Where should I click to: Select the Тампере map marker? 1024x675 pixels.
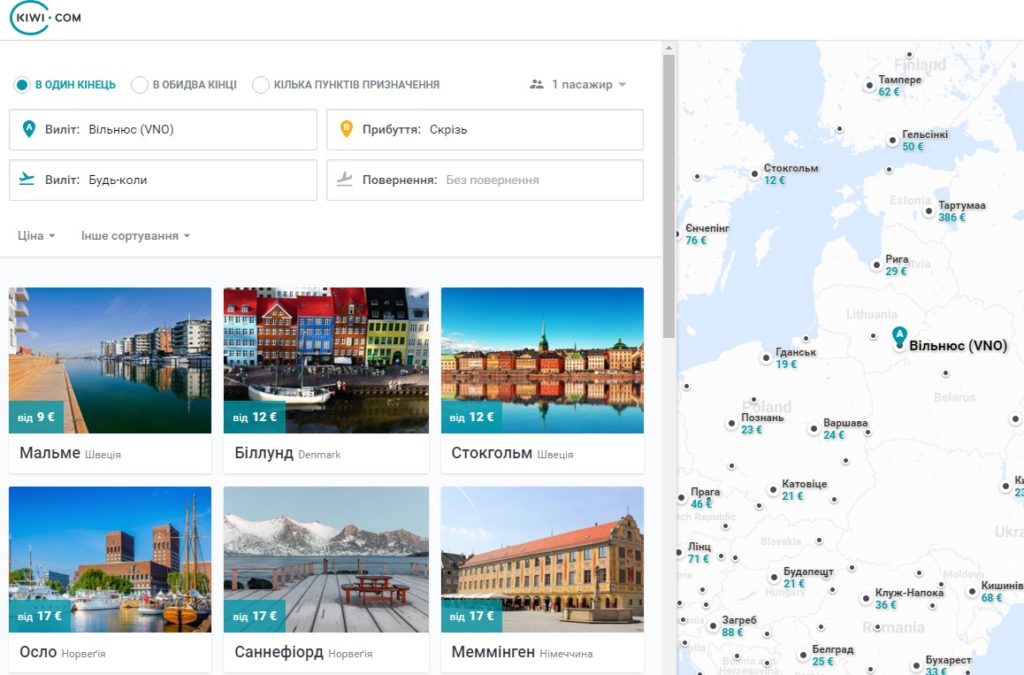(x=869, y=85)
